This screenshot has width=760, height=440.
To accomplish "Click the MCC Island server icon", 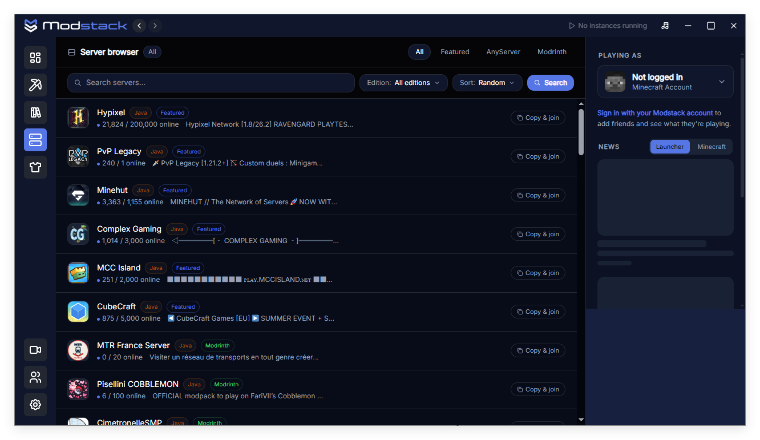I will pos(78,273).
